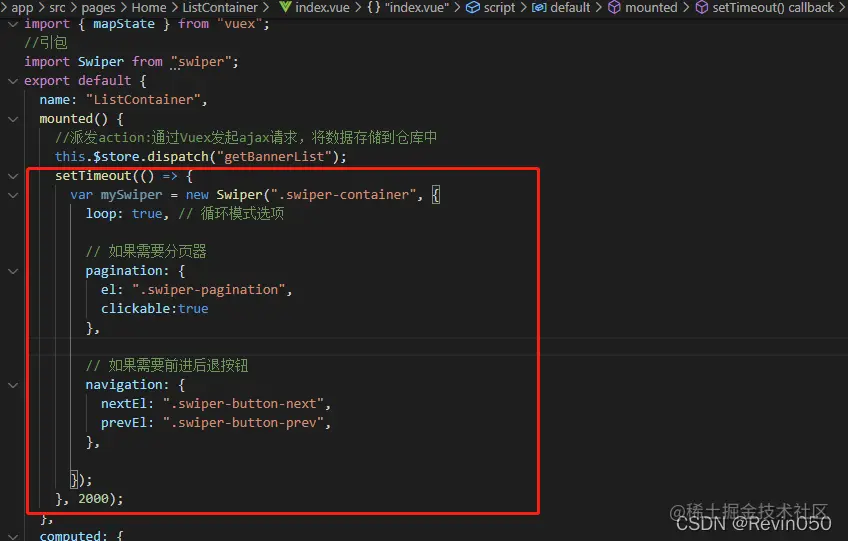The image size is (848, 541).
Task: Click the Vue file icon in breadcrumb
Action: 285,7
